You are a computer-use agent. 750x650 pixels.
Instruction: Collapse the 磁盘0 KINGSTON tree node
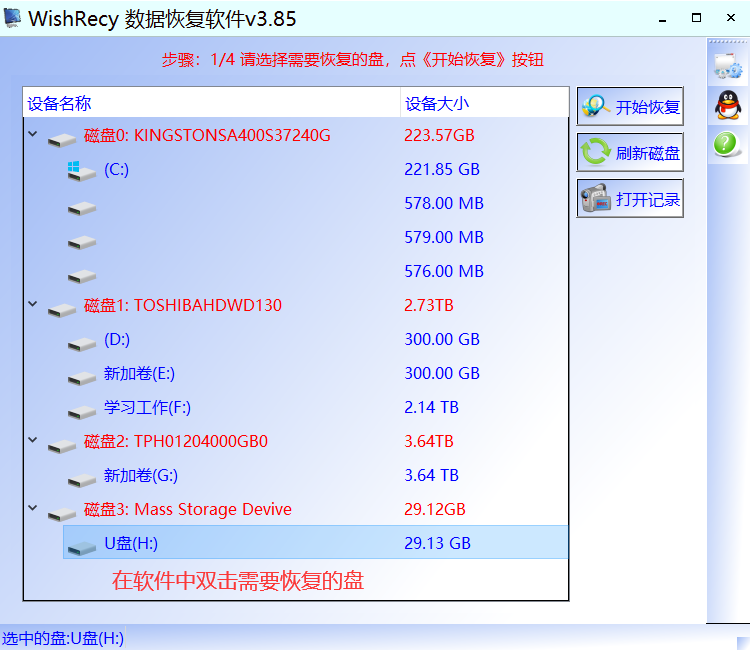[x=33, y=134]
